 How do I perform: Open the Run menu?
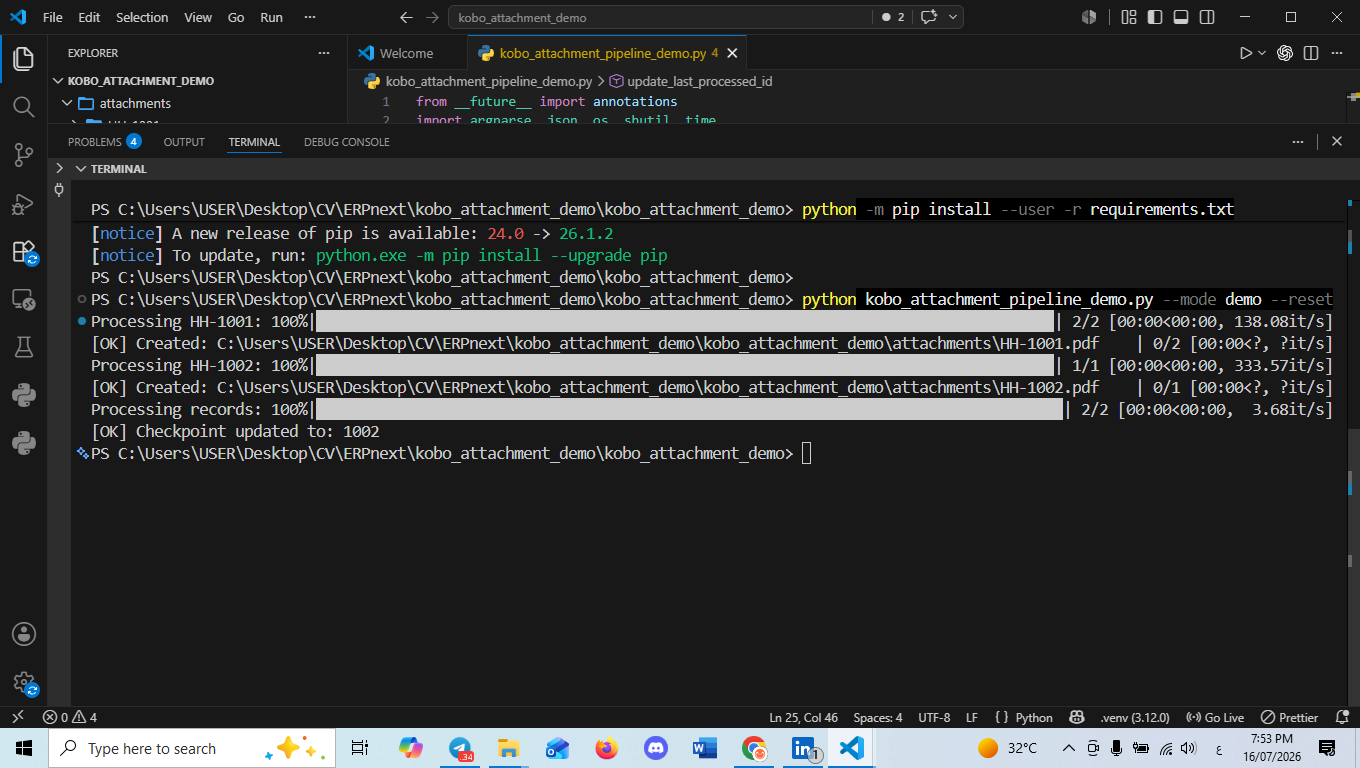(x=271, y=17)
